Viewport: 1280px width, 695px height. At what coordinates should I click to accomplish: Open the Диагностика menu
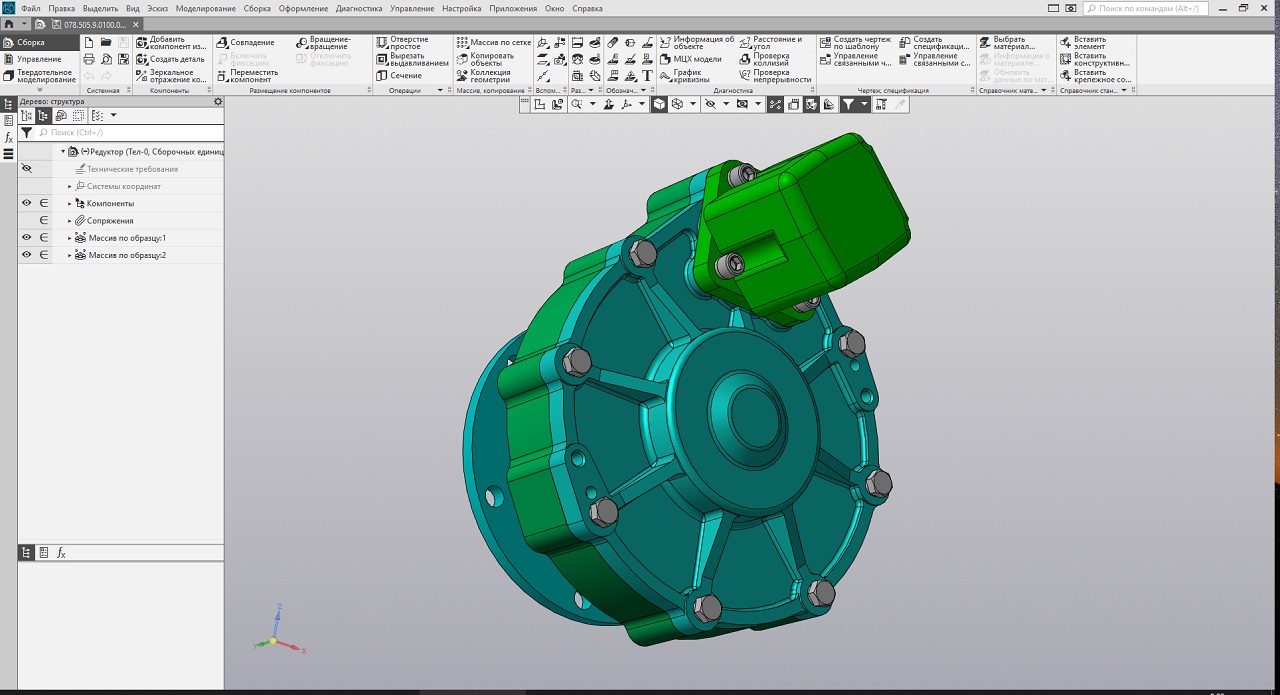tap(359, 8)
